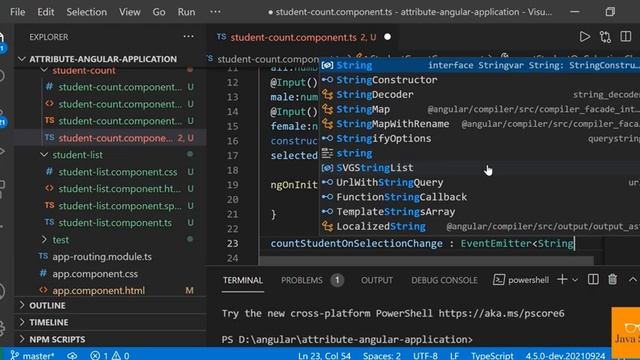Choose StringMapWithRename suggestion
640x360 pixels.
point(479,124)
